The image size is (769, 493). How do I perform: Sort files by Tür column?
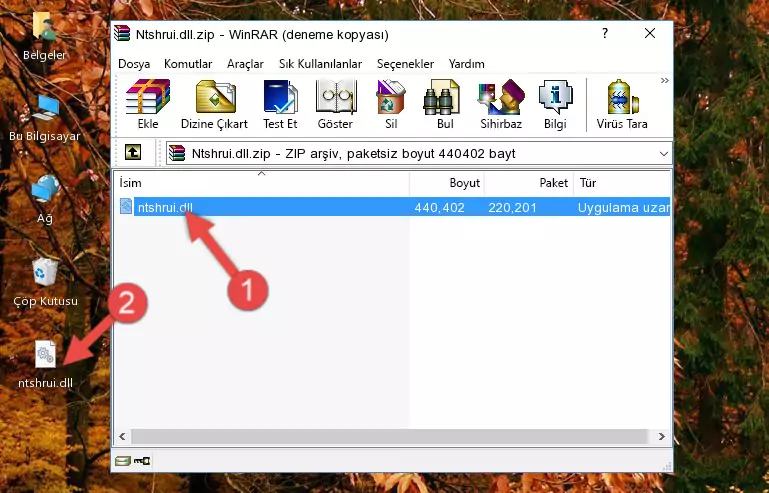[621, 182]
